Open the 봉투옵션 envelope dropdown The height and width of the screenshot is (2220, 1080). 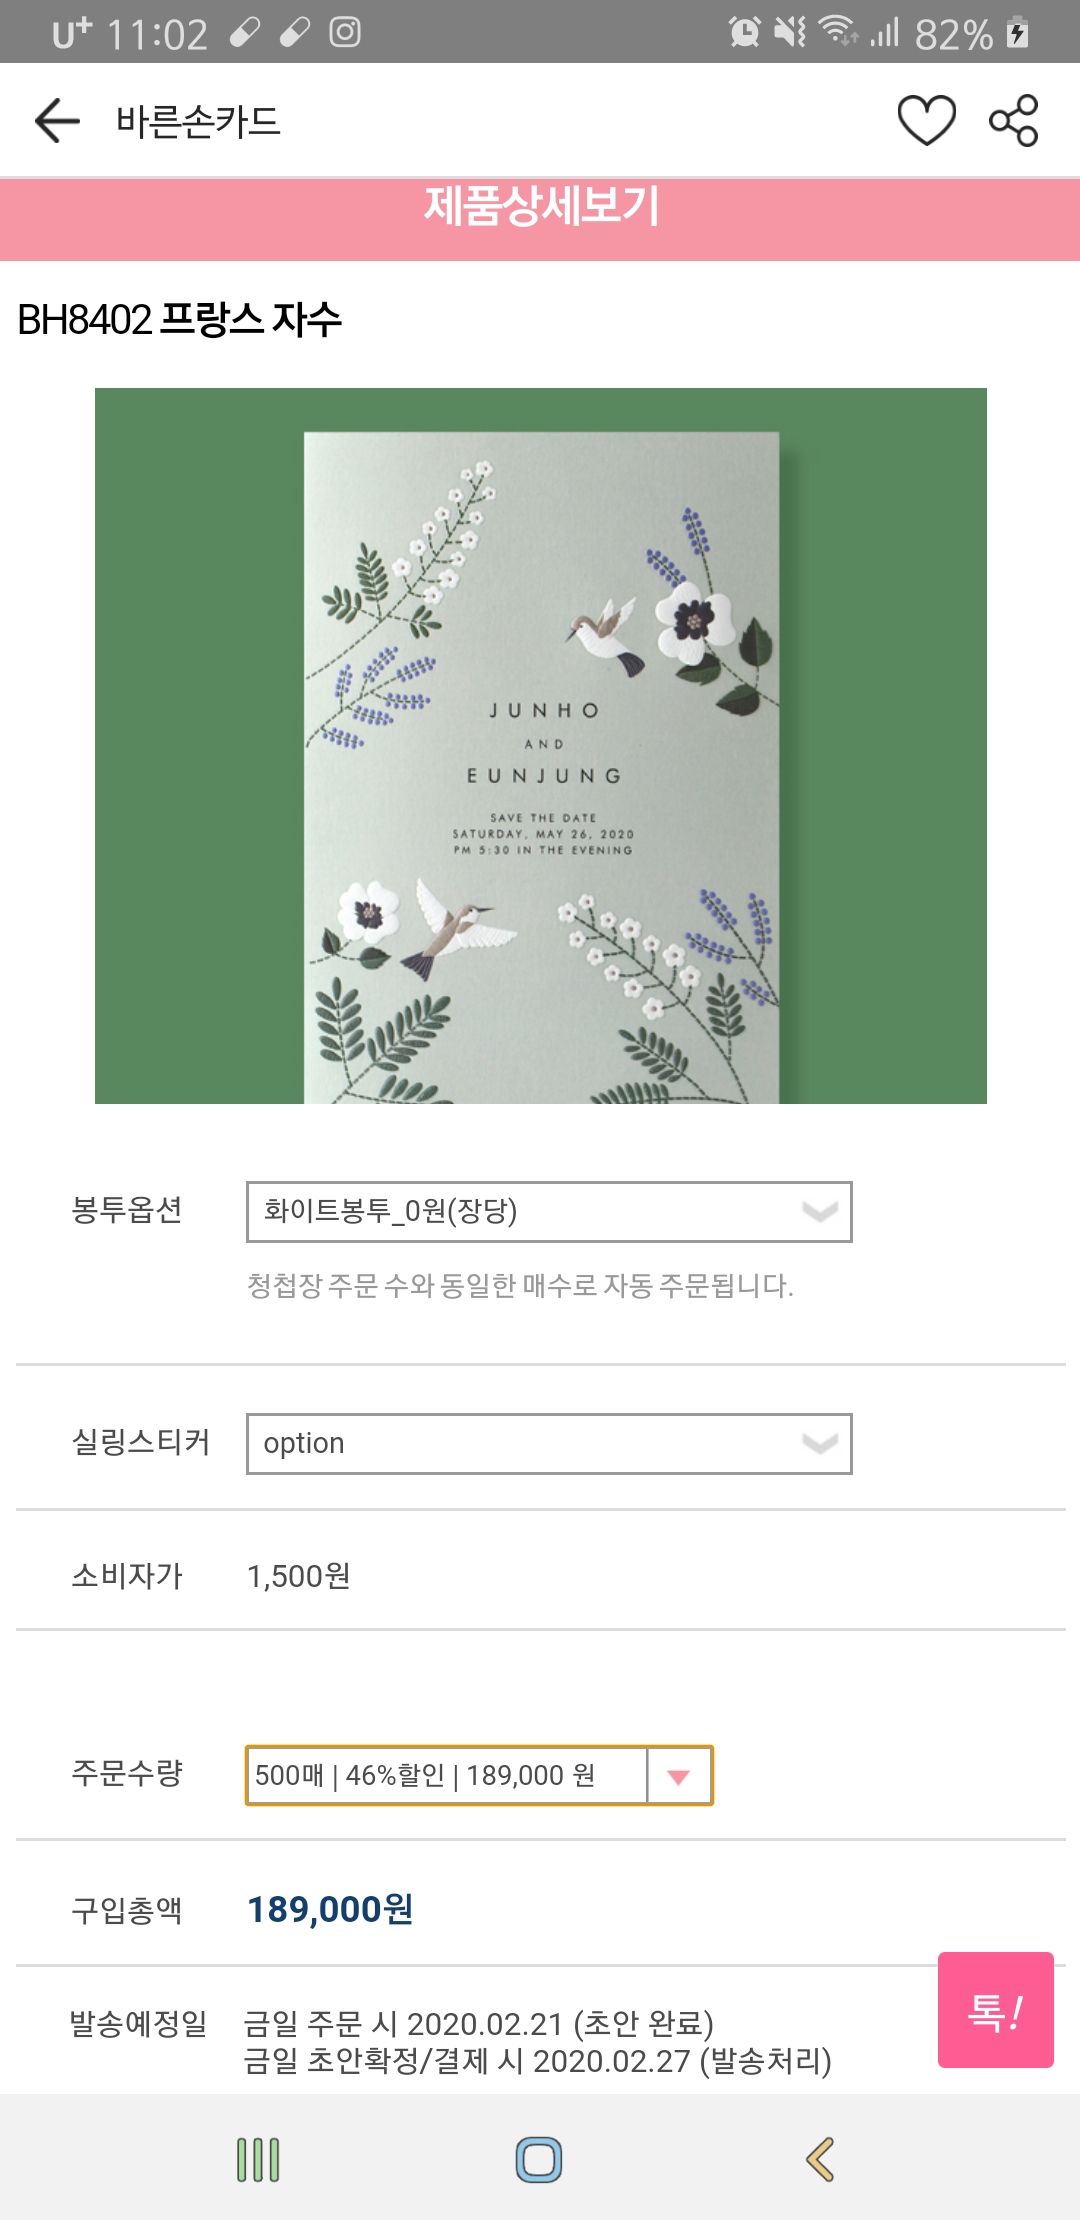(x=549, y=1211)
